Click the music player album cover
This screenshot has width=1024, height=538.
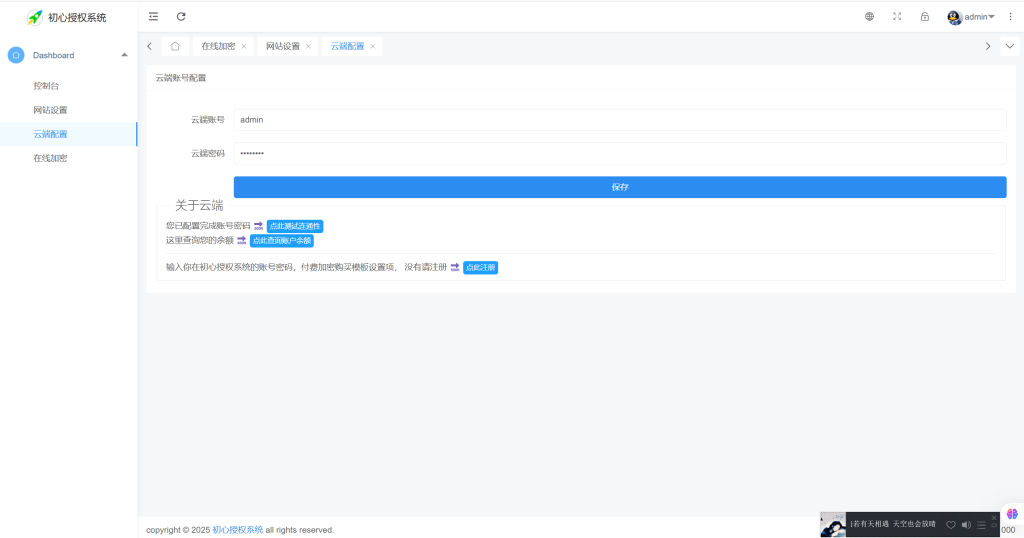point(833,524)
